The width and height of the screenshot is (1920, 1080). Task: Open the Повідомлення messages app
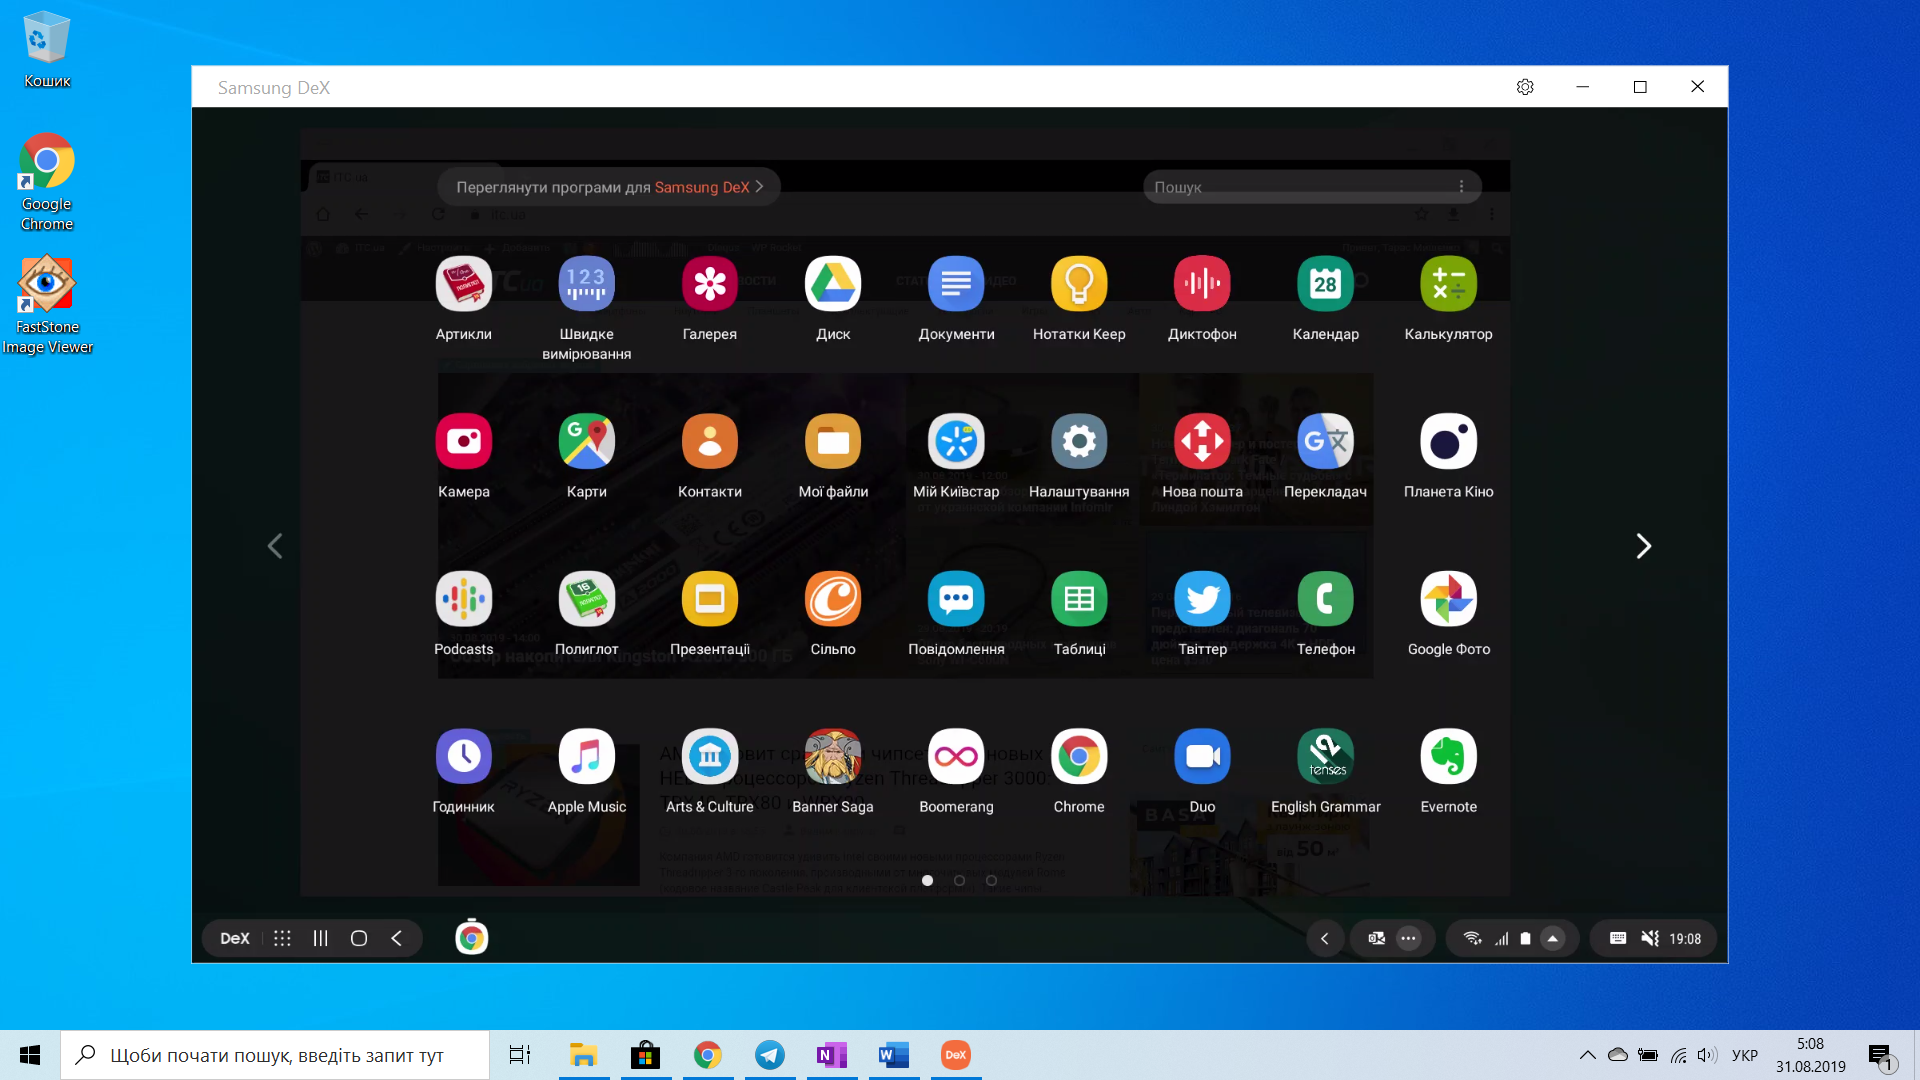(x=956, y=599)
